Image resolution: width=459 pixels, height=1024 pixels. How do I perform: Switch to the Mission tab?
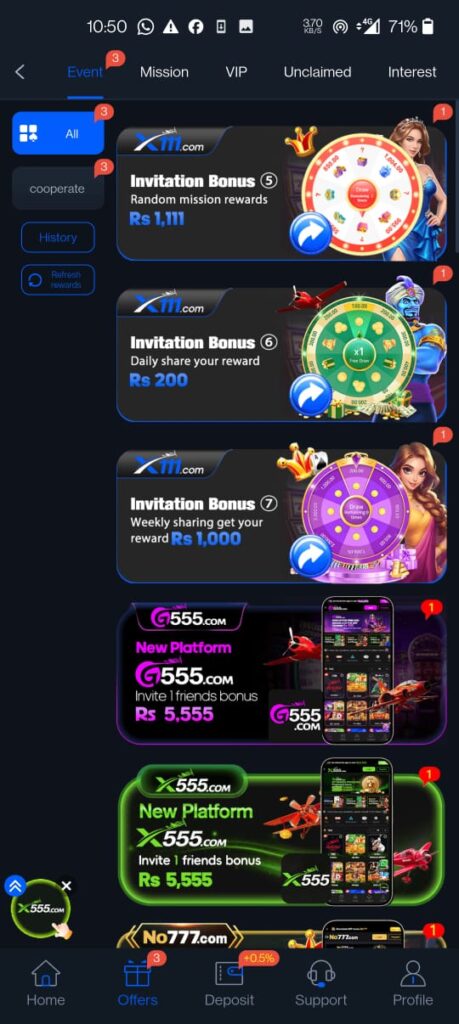(164, 72)
